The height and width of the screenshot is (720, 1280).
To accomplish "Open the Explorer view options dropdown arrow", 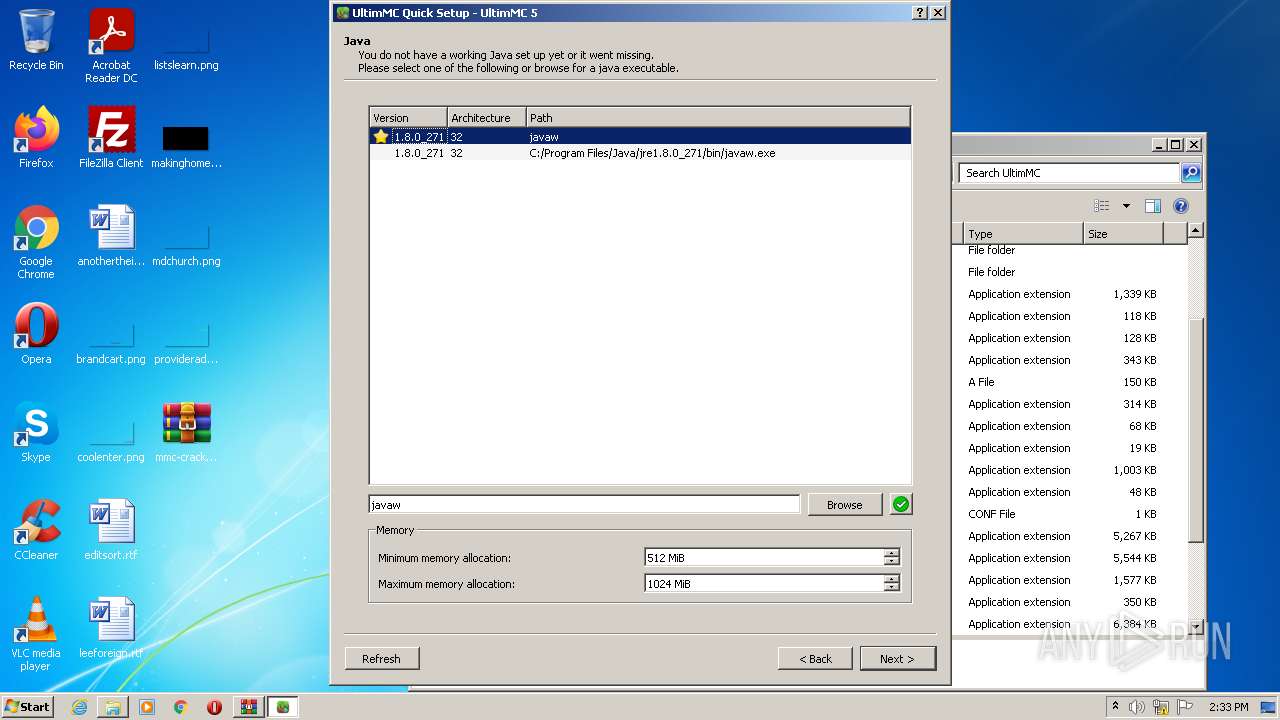I will pos(1126,206).
